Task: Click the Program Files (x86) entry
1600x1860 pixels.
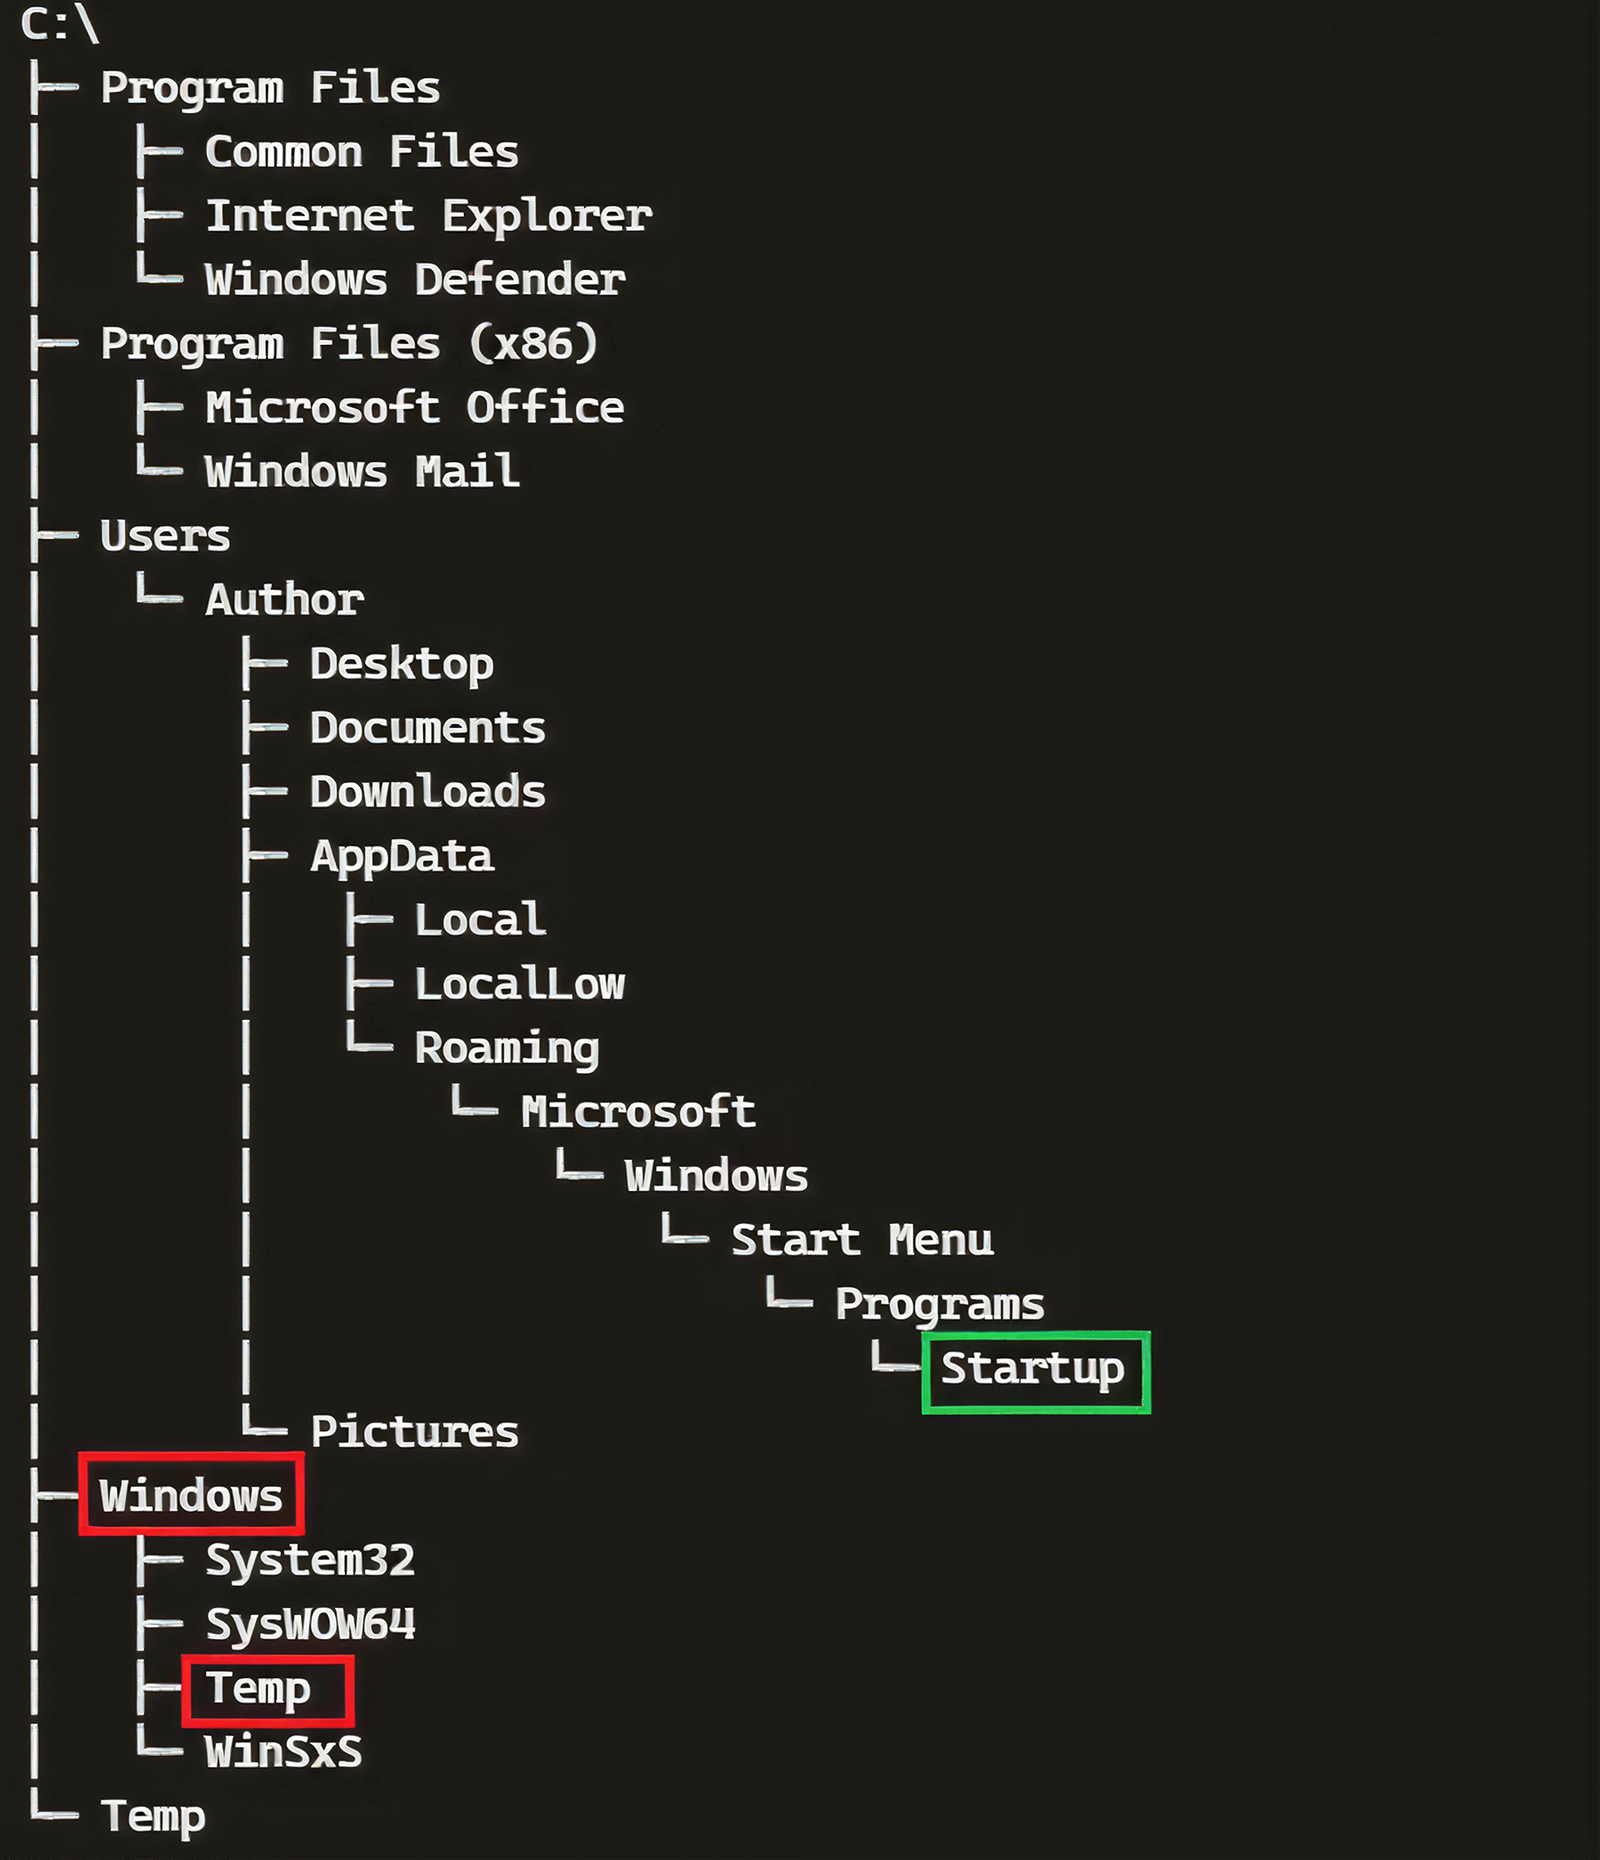Action: click(x=348, y=344)
